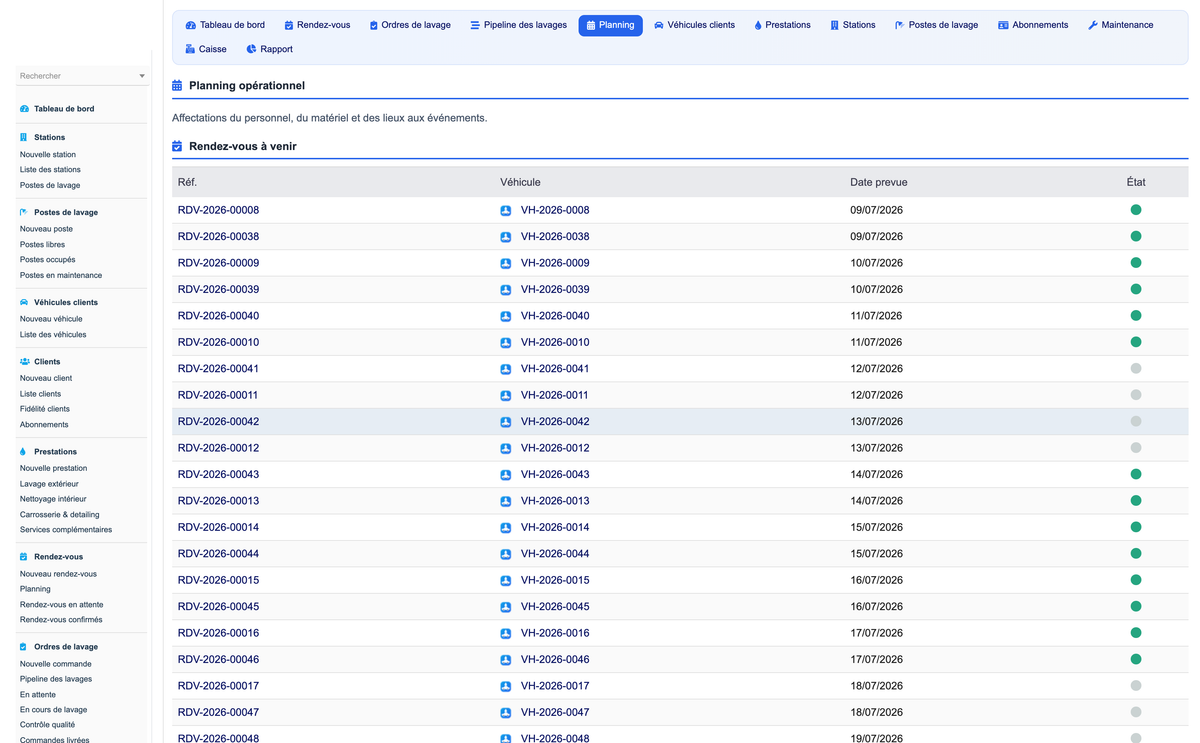The width and height of the screenshot is (1200, 743).
Task: Click the Stations building icon in sidebar
Action: tap(24, 137)
